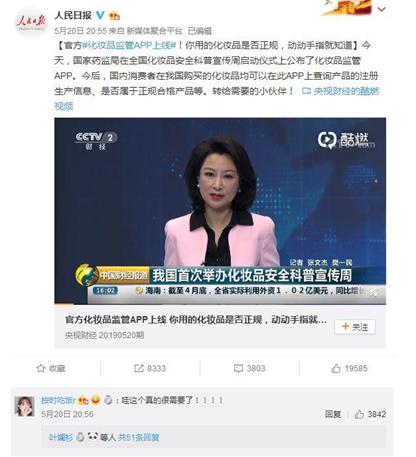Expand the post options chevron at top right

click(x=381, y=9)
